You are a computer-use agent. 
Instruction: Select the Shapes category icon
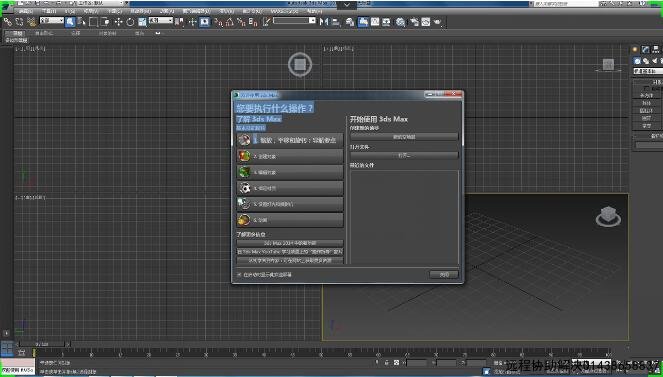point(646,61)
